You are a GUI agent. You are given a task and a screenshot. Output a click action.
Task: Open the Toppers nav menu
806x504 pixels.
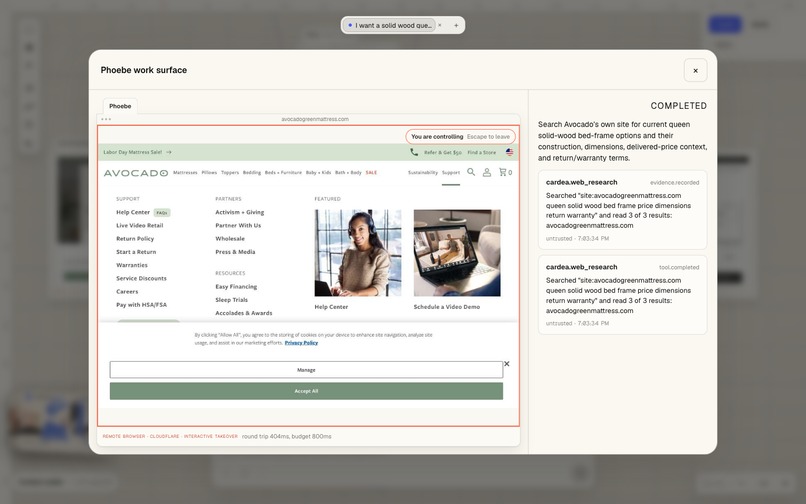(x=230, y=173)
